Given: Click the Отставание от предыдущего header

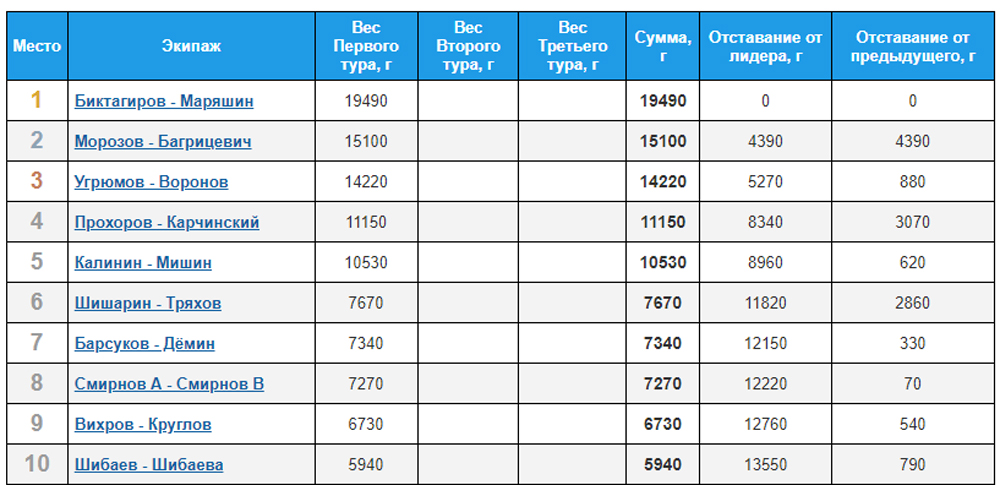Looking at the screenshot, I should [x=913, y=46].
